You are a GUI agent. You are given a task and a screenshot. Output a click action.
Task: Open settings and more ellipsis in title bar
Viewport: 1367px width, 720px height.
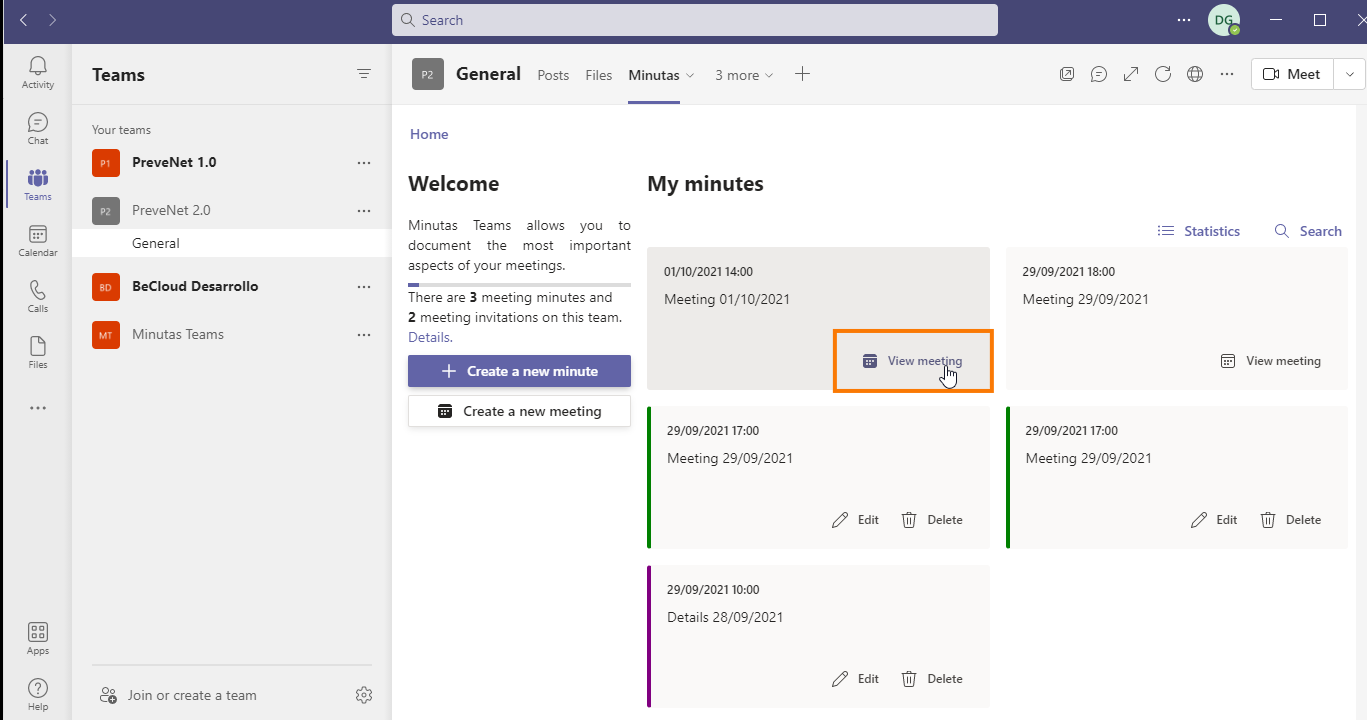pos(1184,20)
